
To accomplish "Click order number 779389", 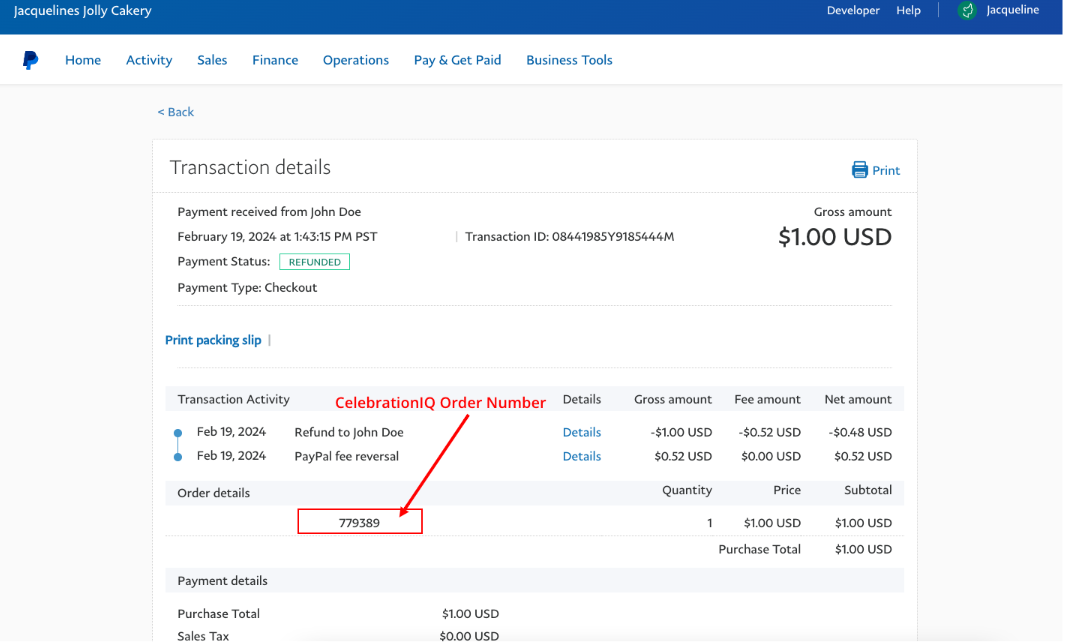I will coord(359,522).
